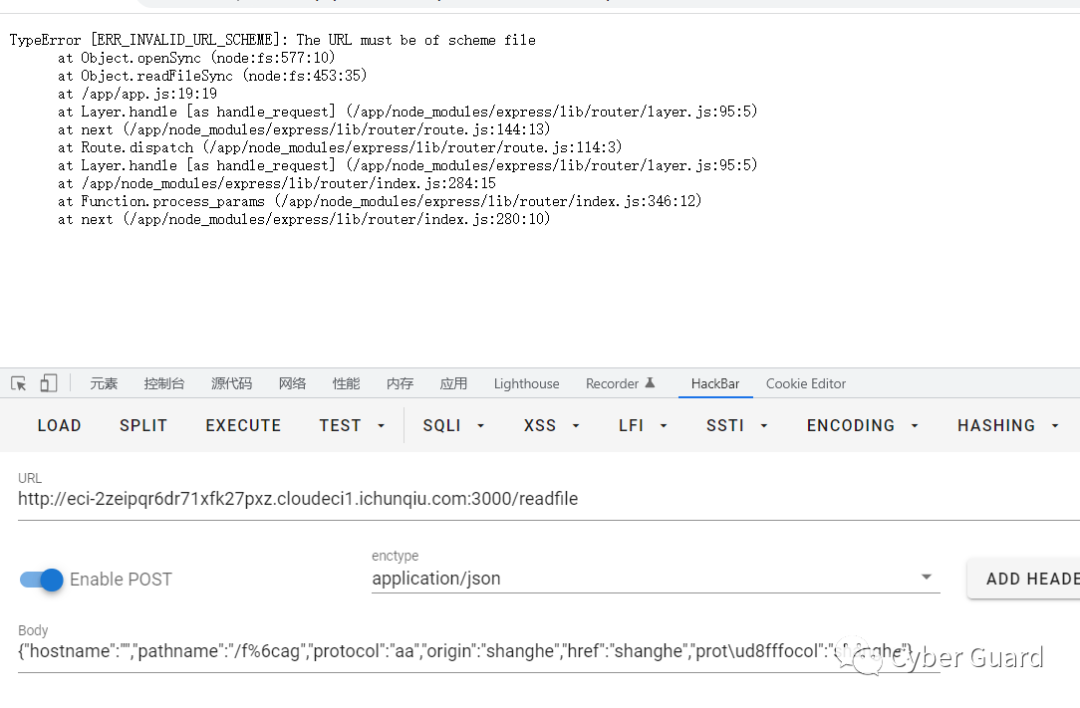Open the 应用 tab
This screenshot has height=708, width=1080.
pos(453,384)
